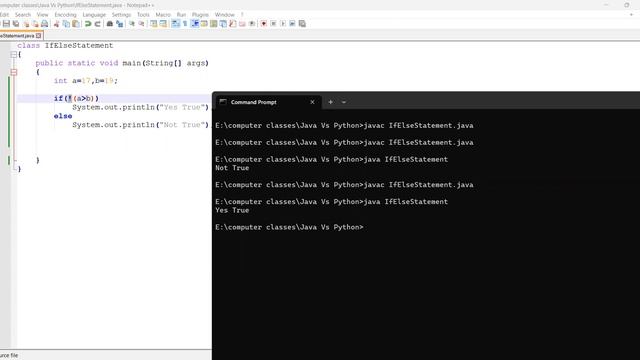Toggle Synchronize Horizontal Scrolling
Image resolution: width=640 pixels, height=360 pixels.
click(x=163, y=24)
